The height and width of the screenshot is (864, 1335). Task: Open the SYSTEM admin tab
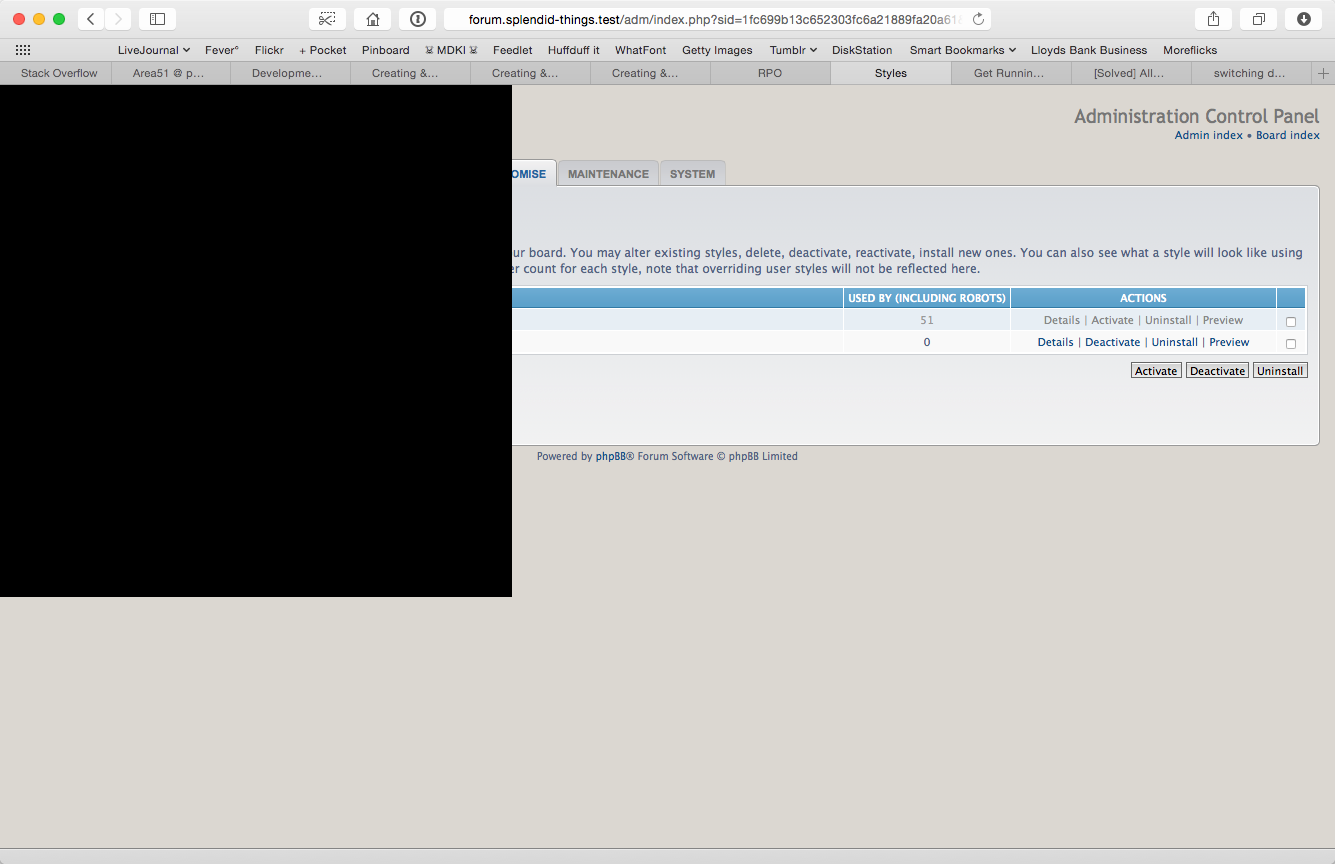coord(692,174)
